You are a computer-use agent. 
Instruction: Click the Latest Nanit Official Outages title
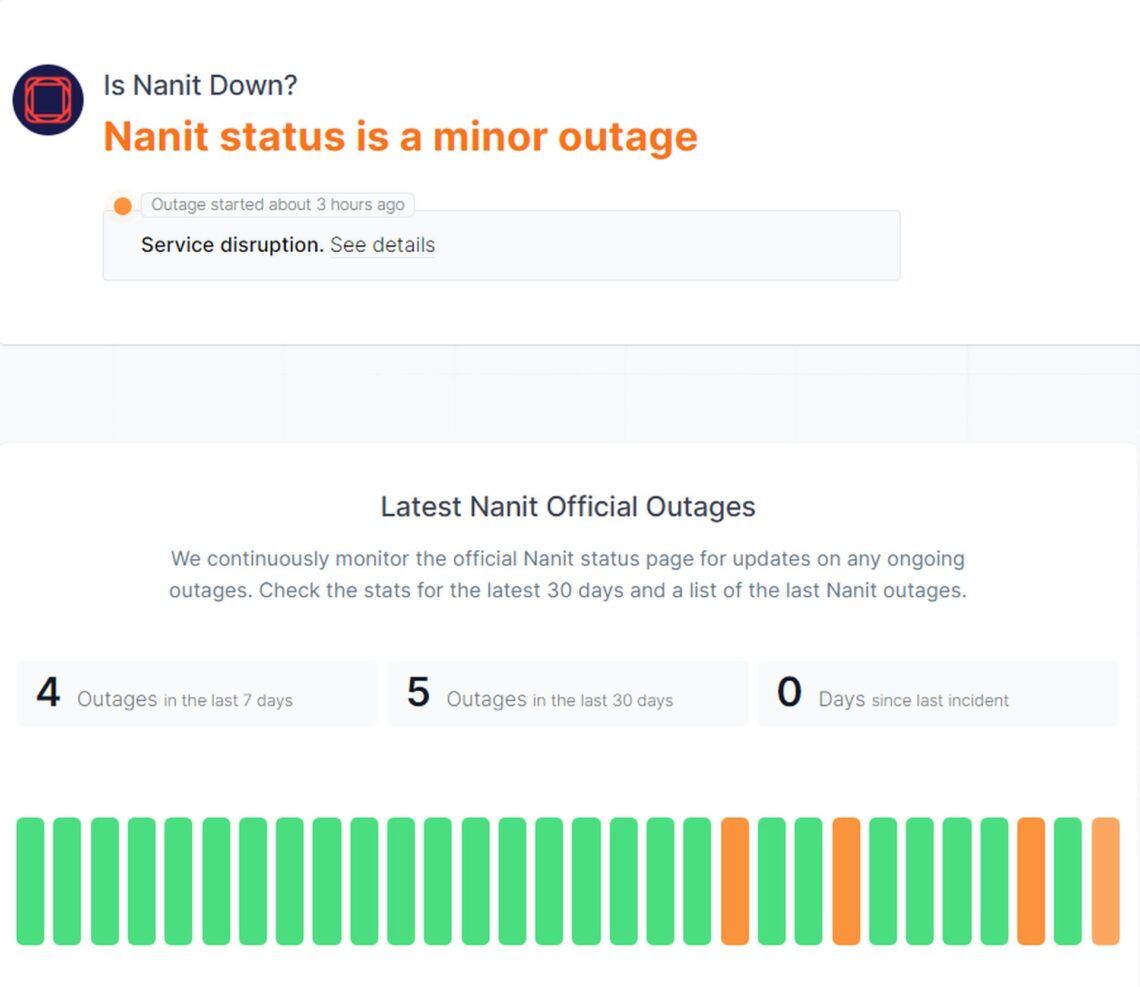tap(567, 507)
